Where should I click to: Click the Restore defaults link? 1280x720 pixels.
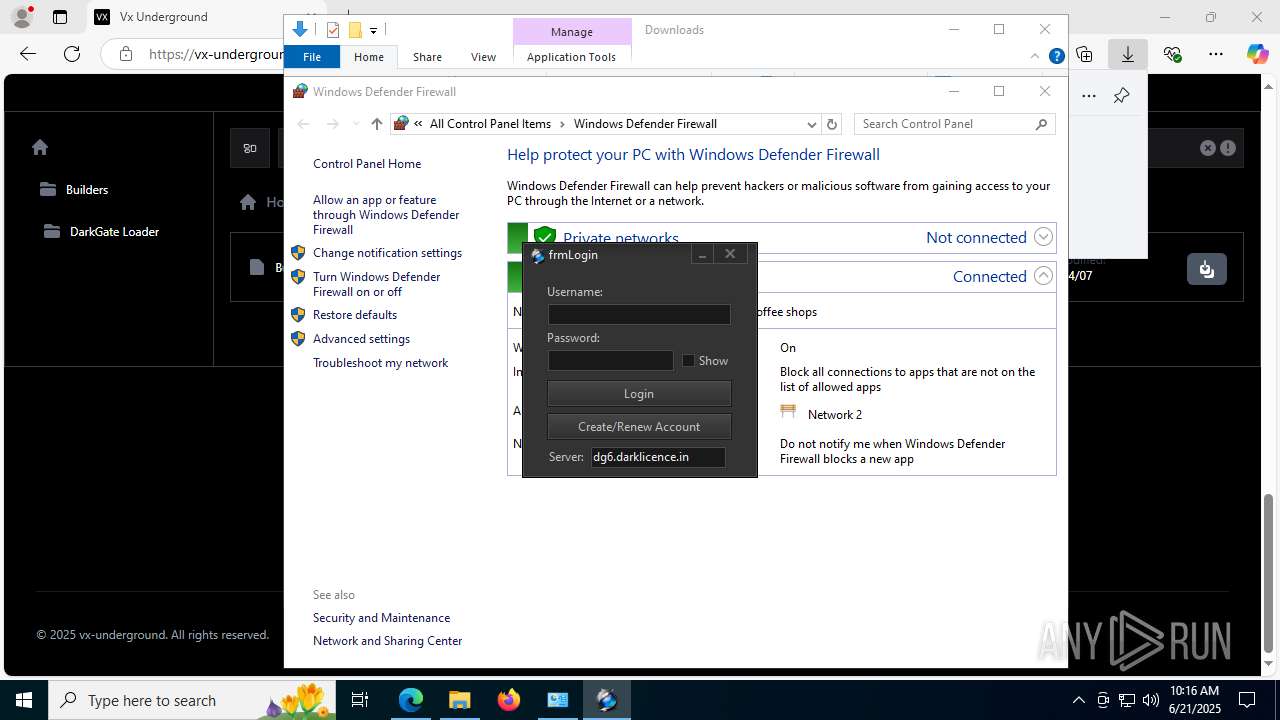[x=355, y=315]
